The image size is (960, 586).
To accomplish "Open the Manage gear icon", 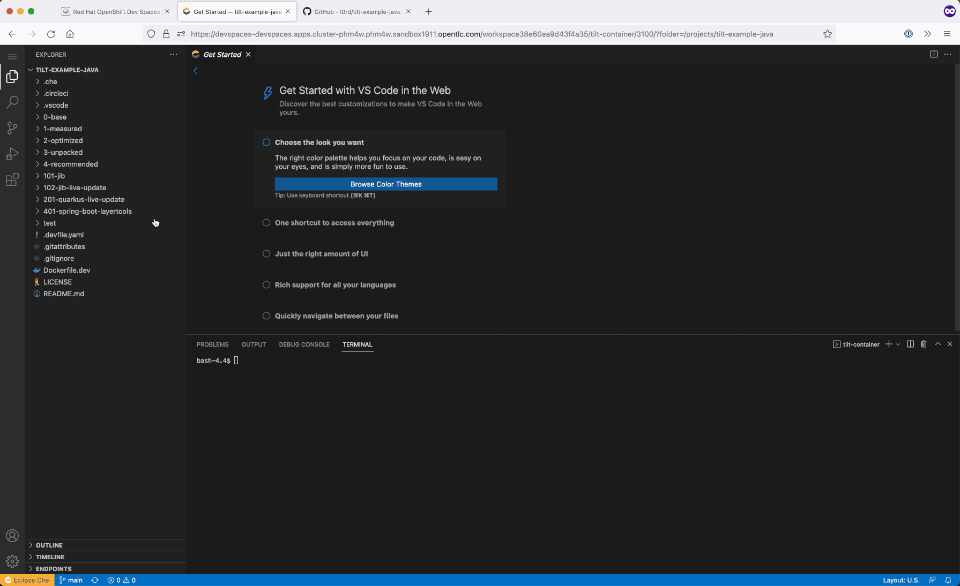I will point(12,561).
